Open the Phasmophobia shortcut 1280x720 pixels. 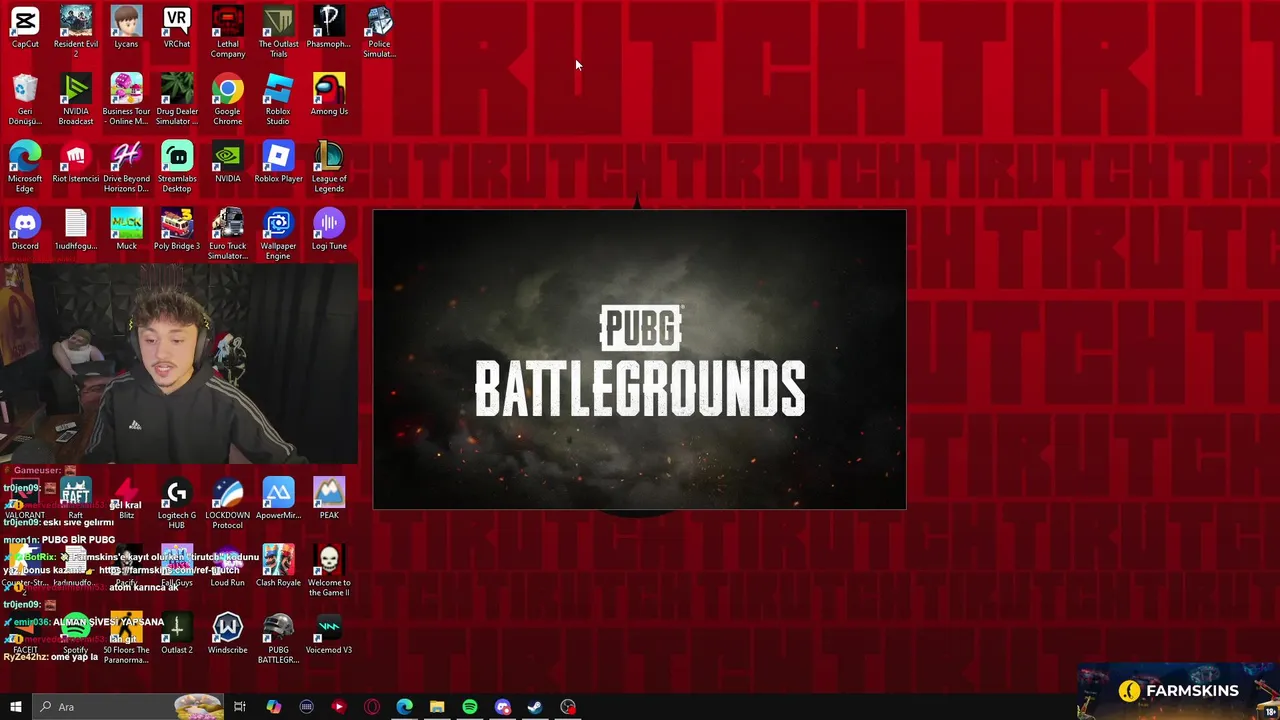tap(328, 28)
